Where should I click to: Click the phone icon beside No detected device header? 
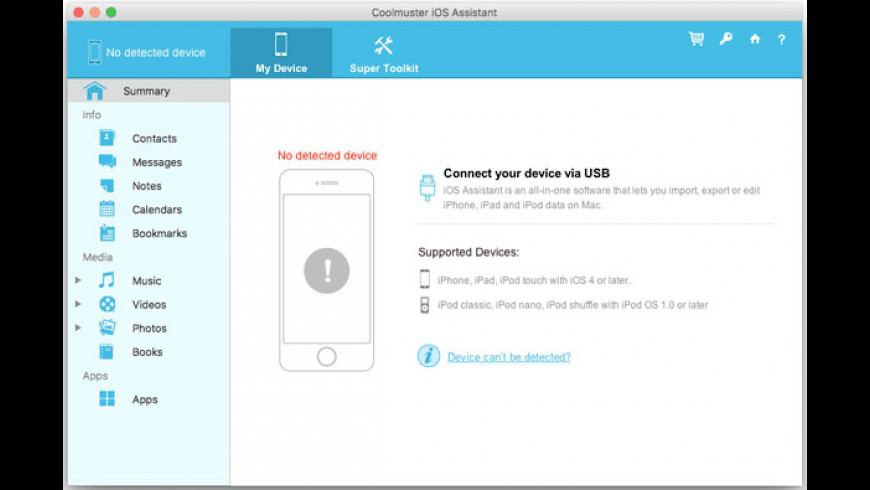[94, 52]
